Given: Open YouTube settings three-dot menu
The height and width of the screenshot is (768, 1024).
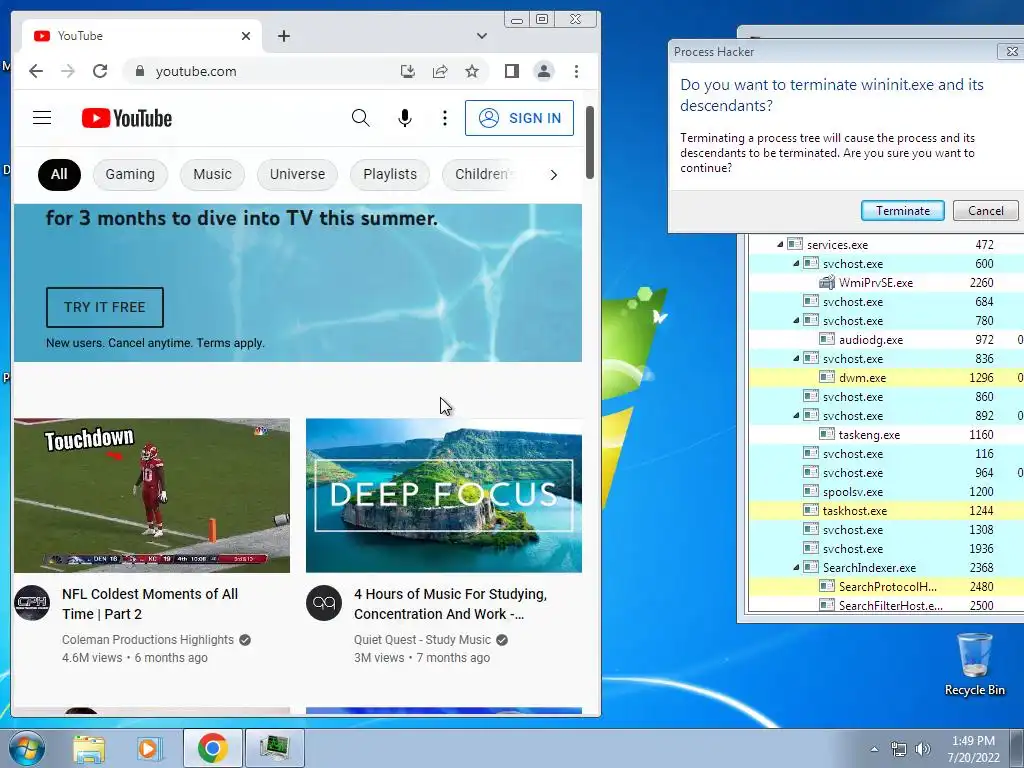Looking at the screenshot, I should click(x=445, y=118).
